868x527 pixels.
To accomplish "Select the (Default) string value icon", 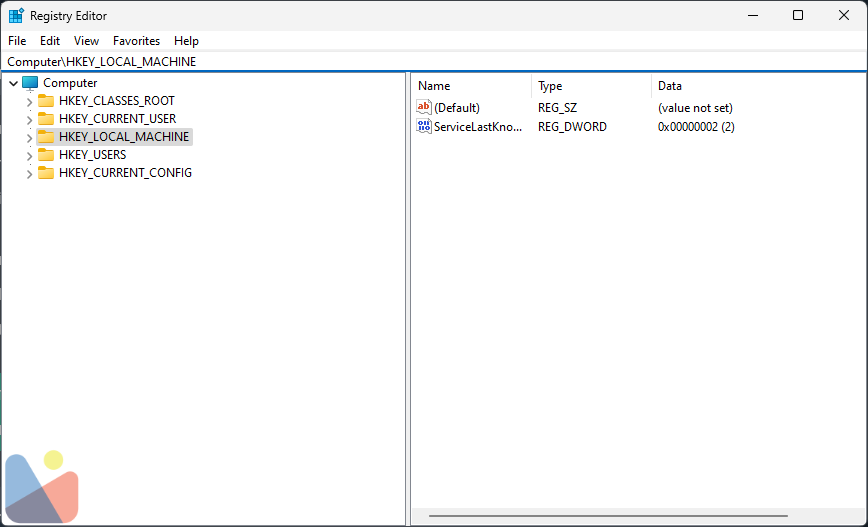I will (424, 107).
